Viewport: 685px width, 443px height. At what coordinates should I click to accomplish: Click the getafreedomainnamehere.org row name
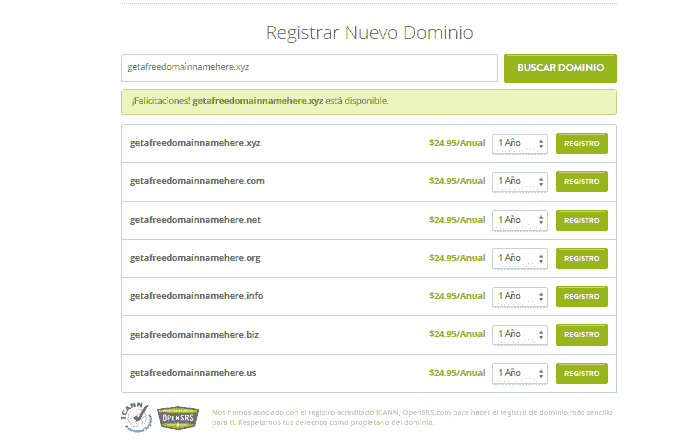(195, 258)
